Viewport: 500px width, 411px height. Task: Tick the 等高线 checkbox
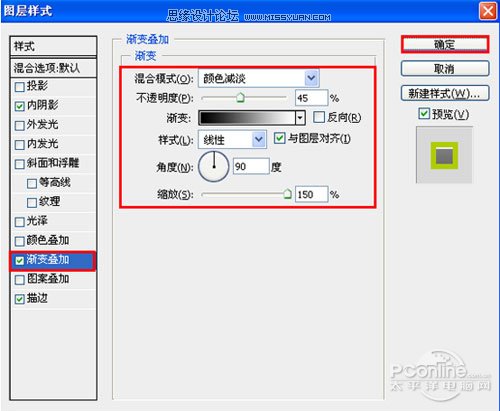coord(32,183)
